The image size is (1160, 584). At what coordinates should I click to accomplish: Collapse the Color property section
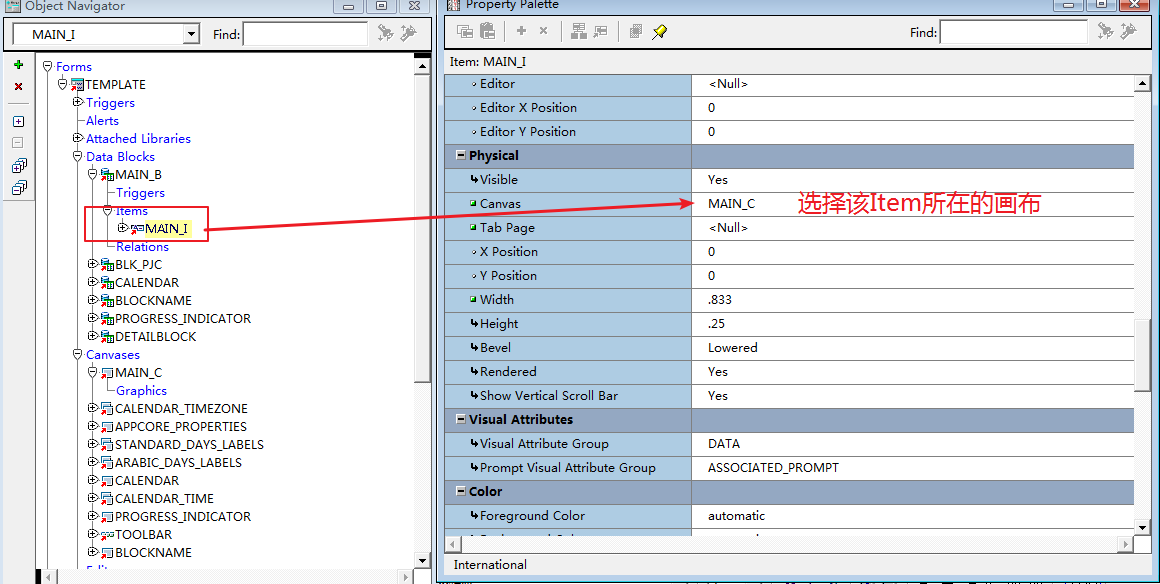(x=461, y=491)
